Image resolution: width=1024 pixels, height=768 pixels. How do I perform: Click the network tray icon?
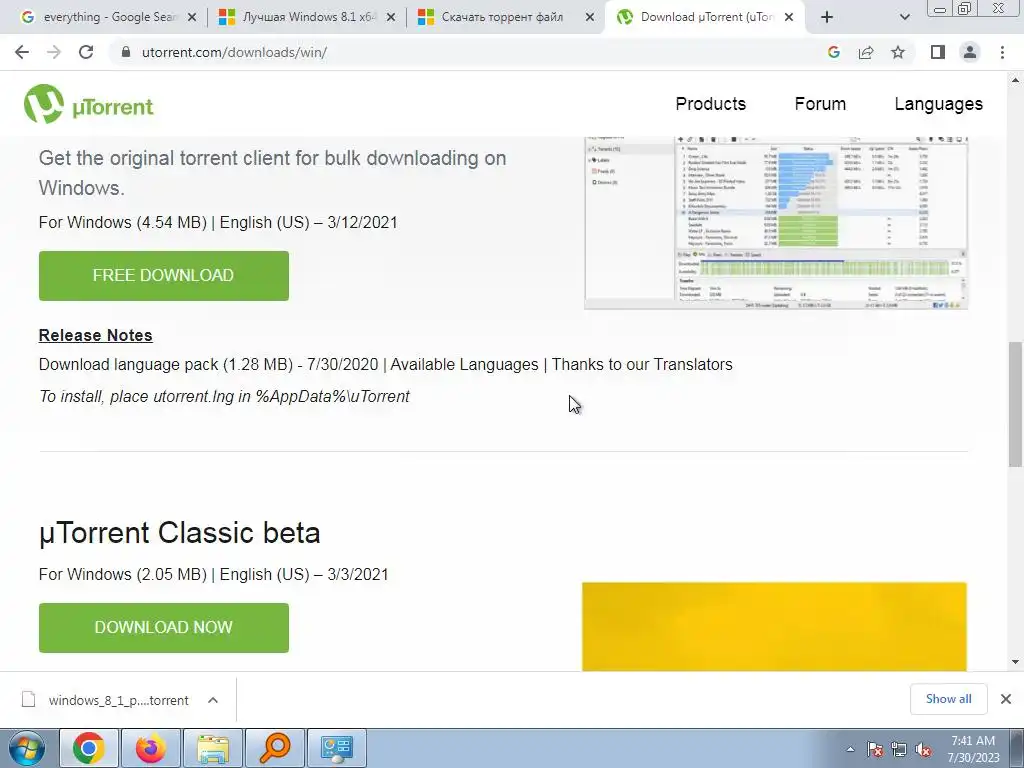click(899, 749)
